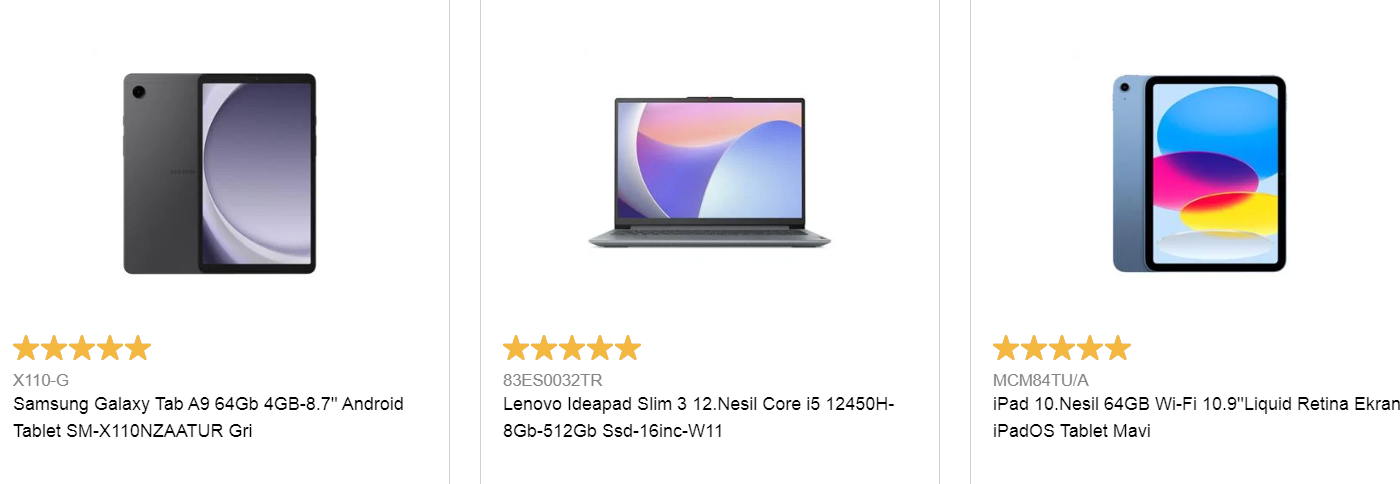Click the fourth rating star for iPad 10.Nesil
1400x484 pixels.
(1090, 348)
